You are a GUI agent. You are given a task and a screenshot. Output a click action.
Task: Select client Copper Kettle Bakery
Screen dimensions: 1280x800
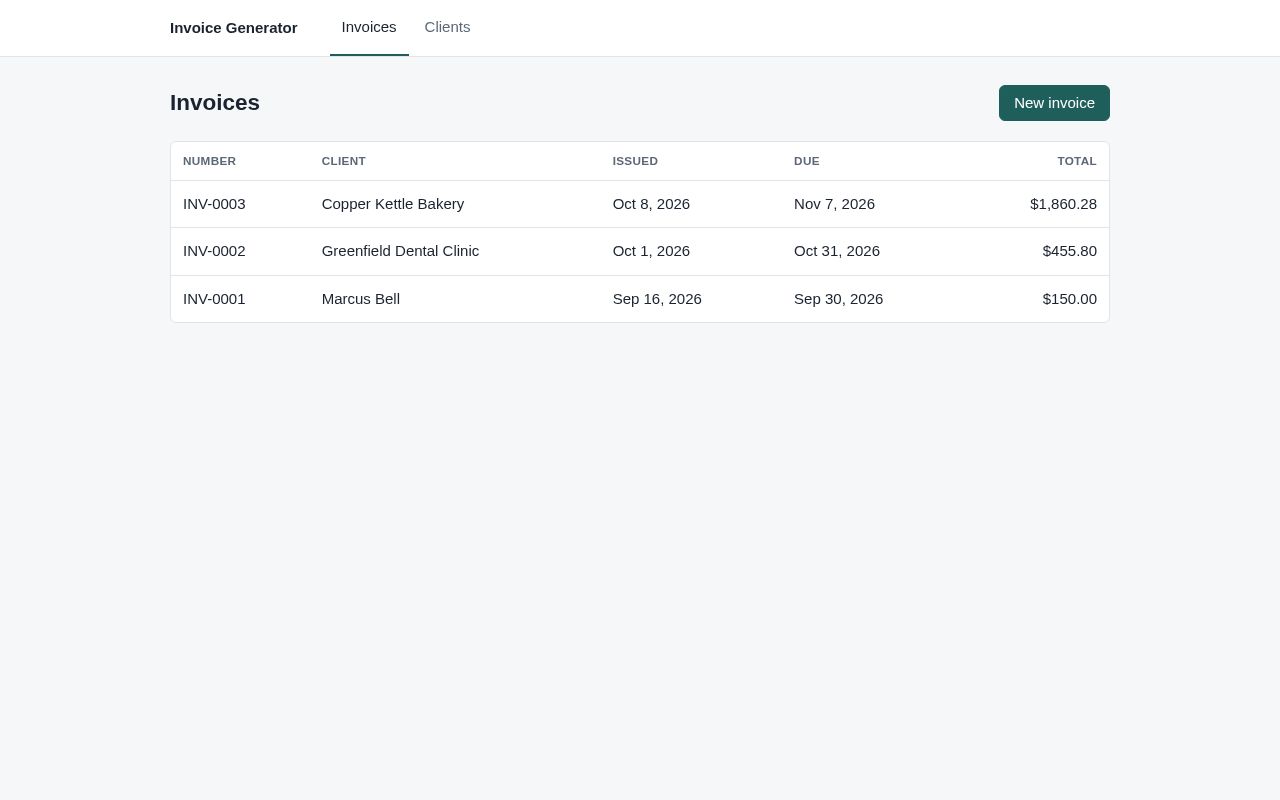(393, 204)
